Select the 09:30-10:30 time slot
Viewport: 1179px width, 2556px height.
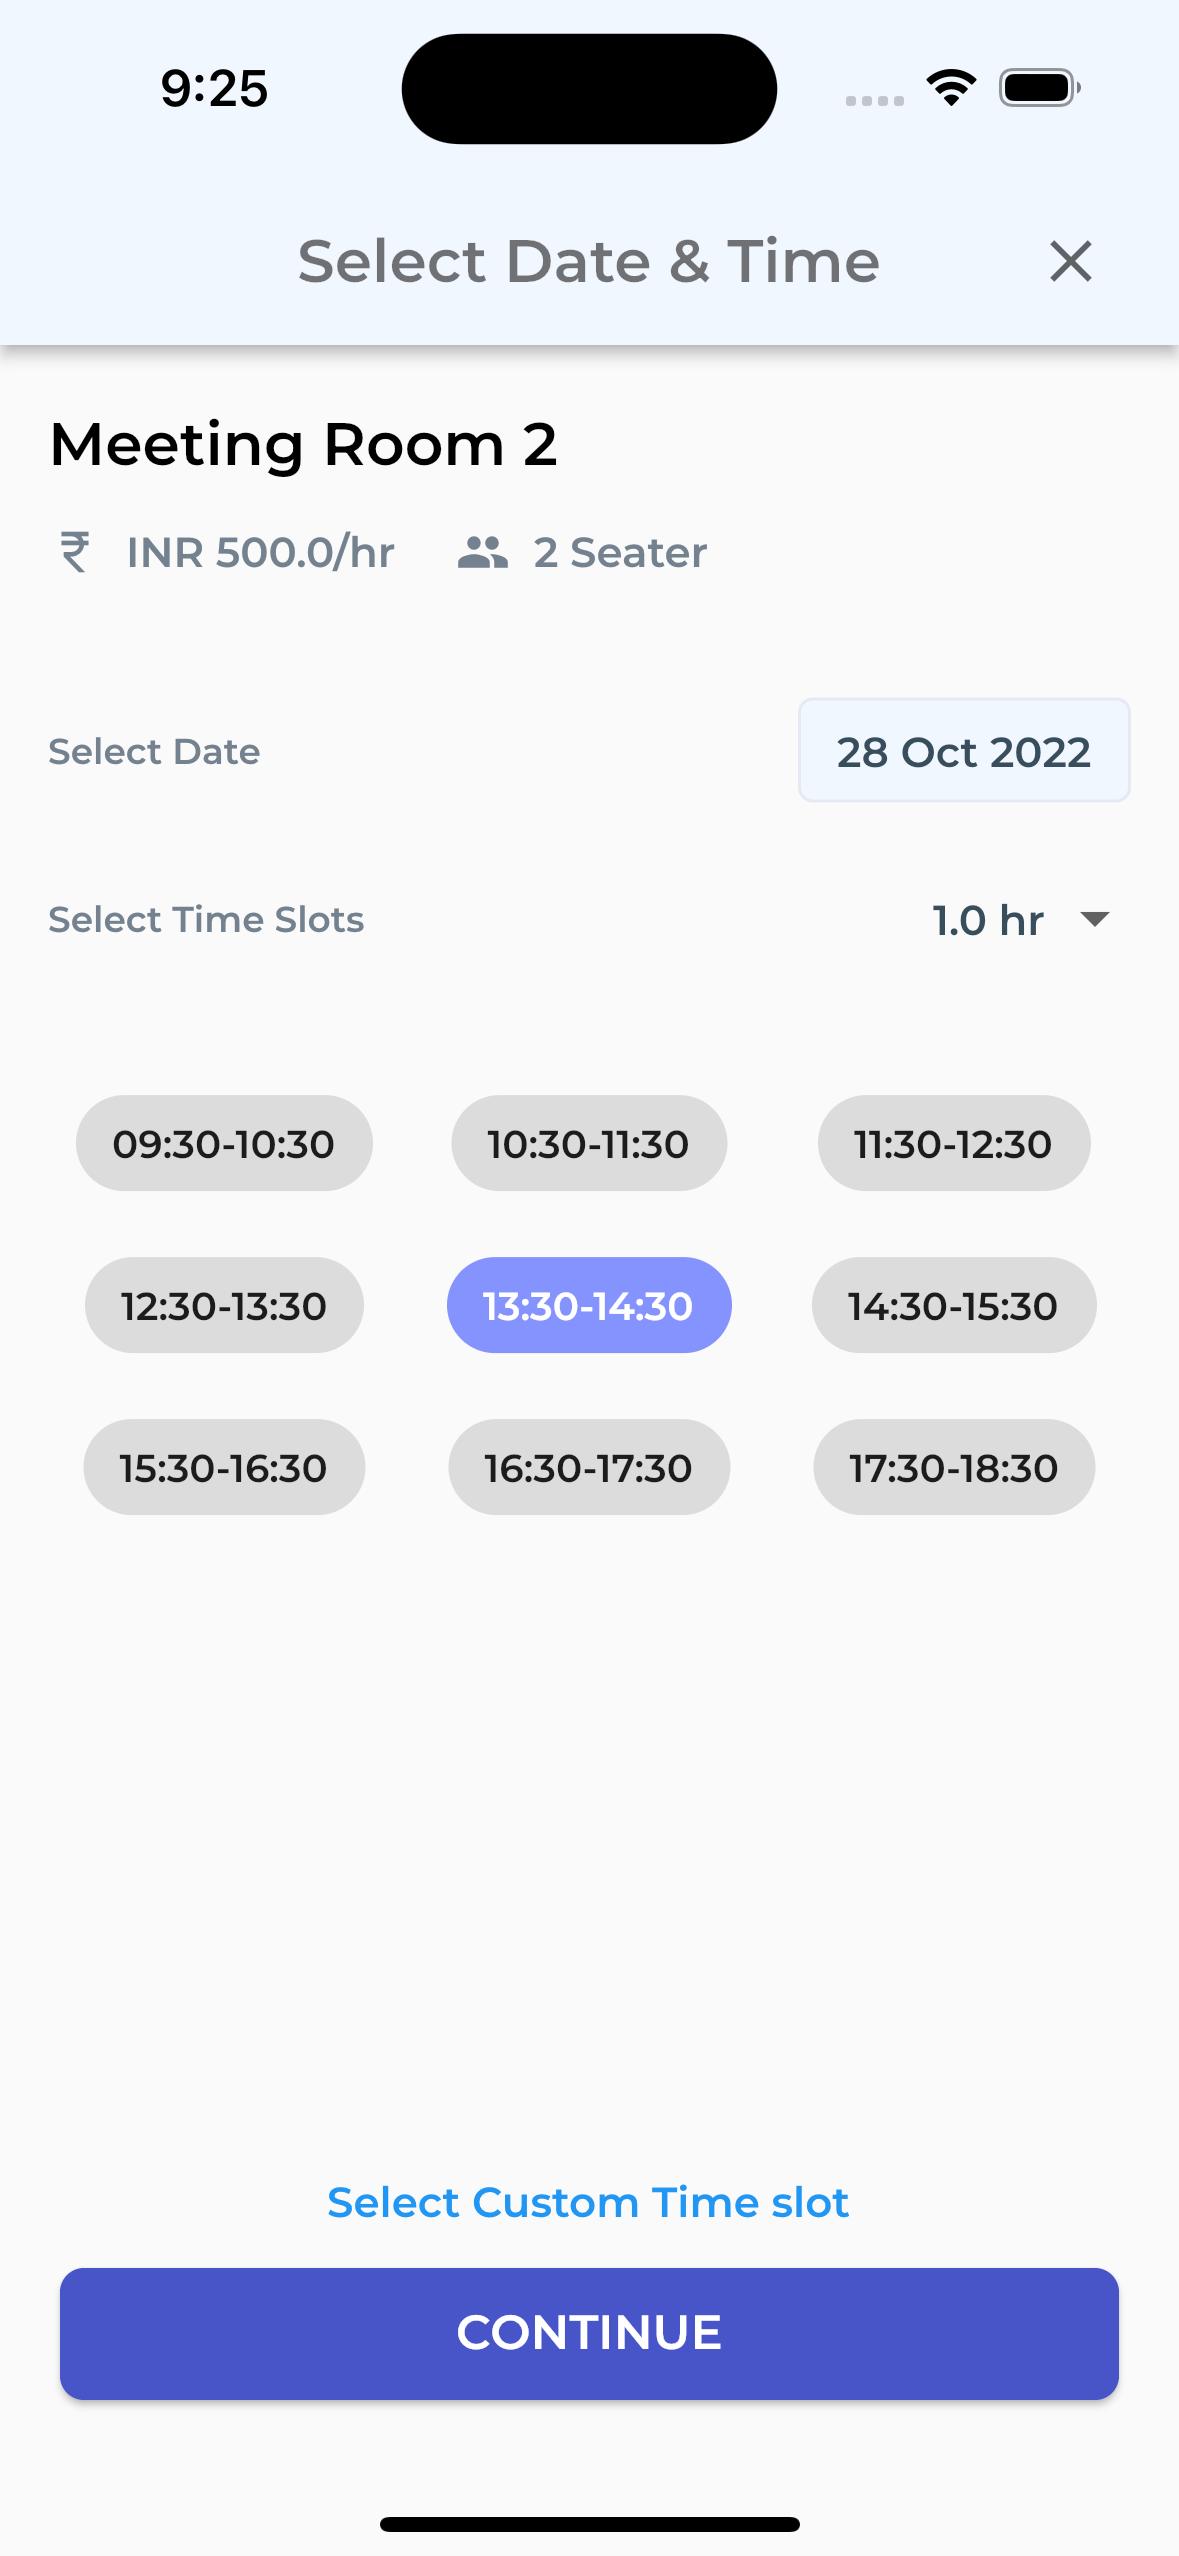tap(224, 1143)
